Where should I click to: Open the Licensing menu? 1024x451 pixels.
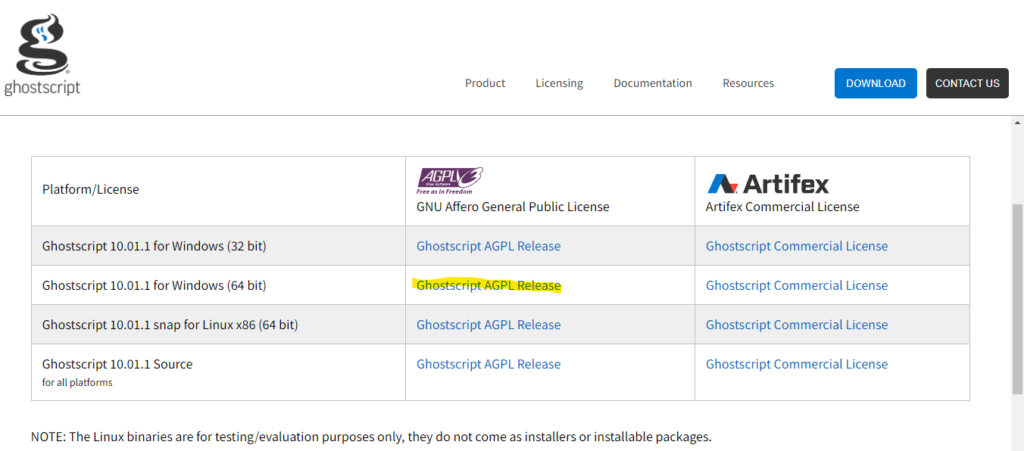pyautogui.click(x=559, y=83)
